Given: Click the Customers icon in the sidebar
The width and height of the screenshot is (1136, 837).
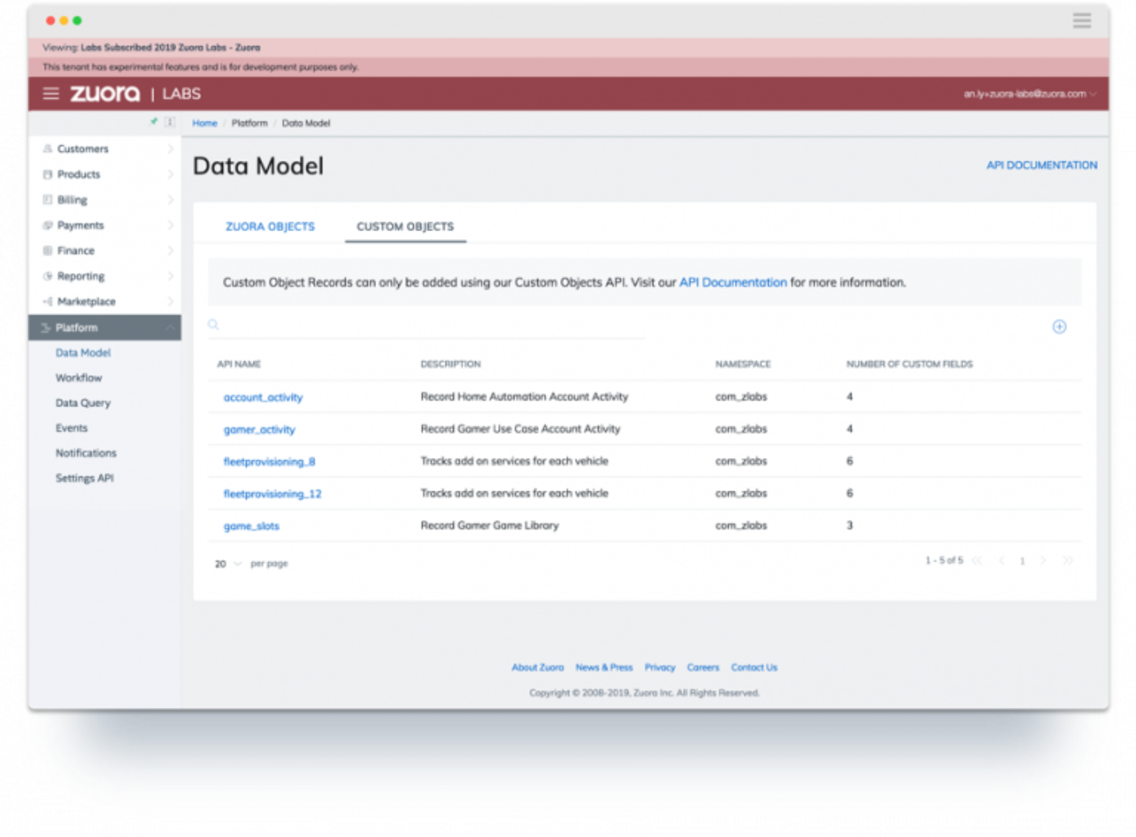Looking at the screenshot, I should pos(47,149).
